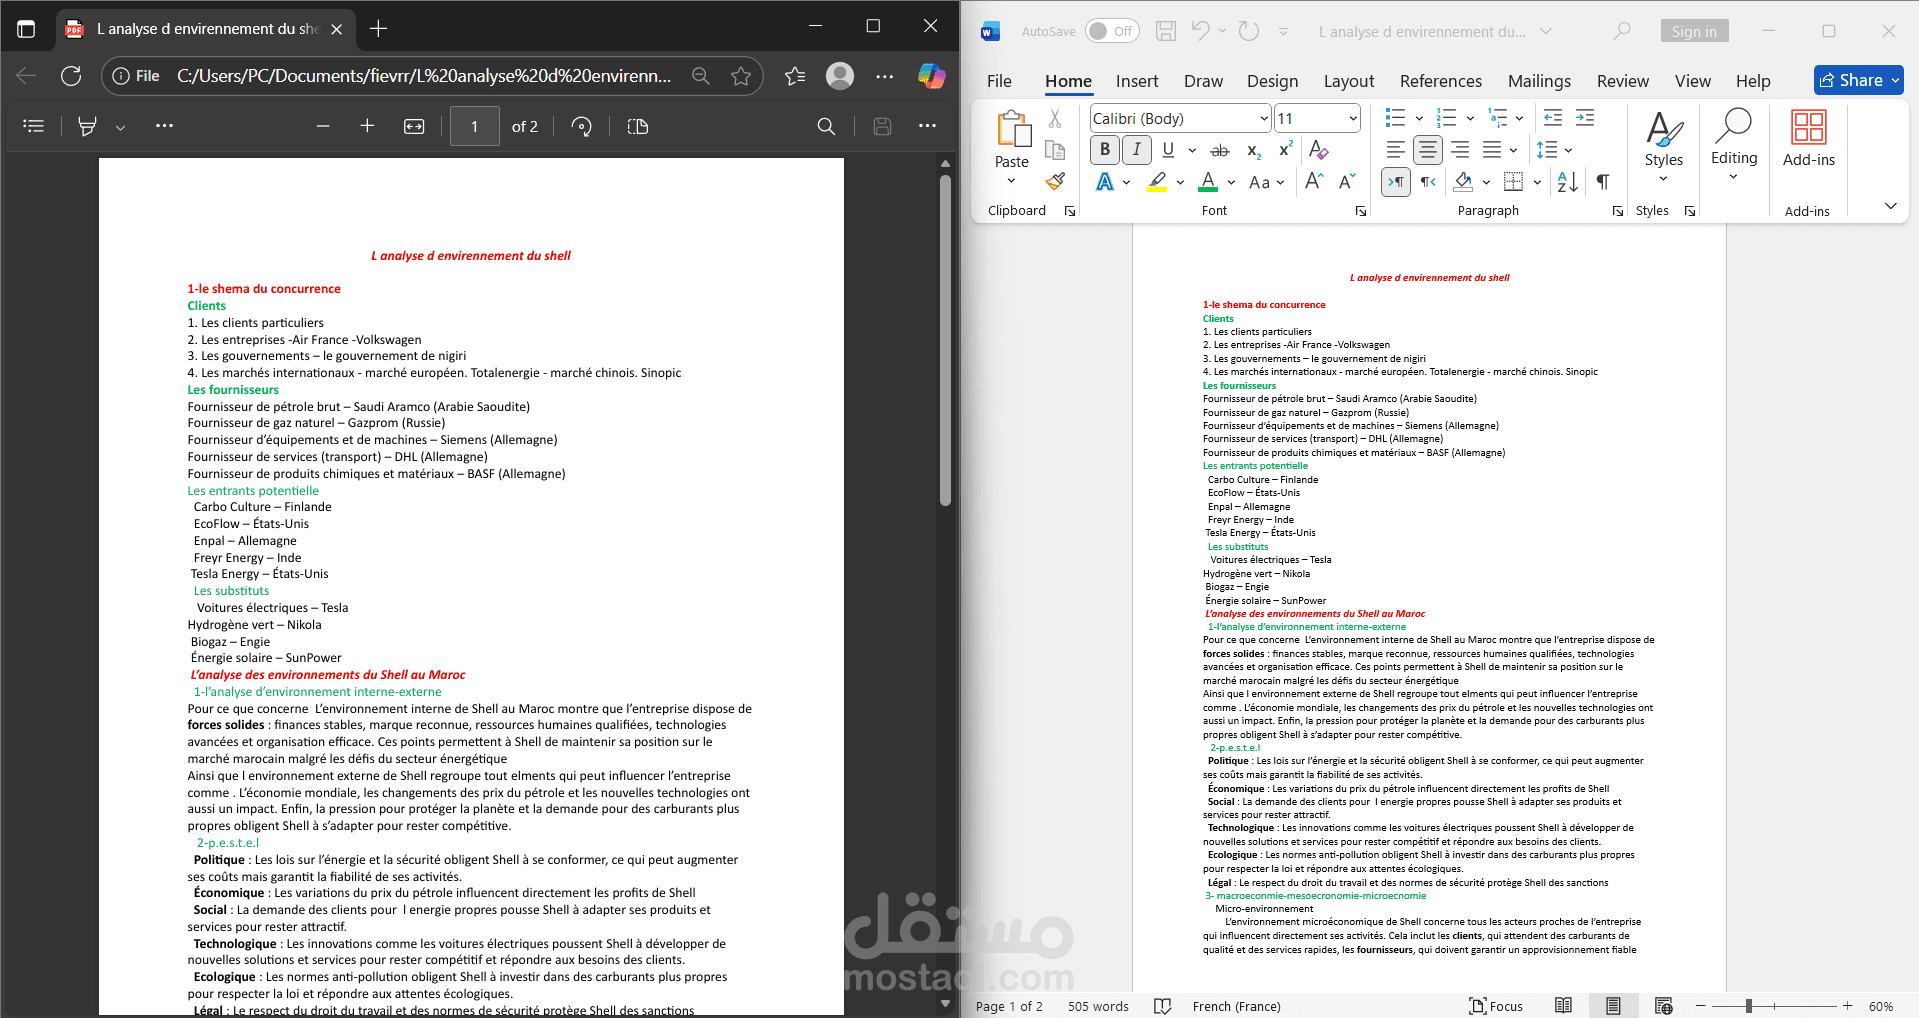The width and height of the screenshot is (1919, 1018).
Task: Select the PDF highlight tool
Action: point(88,126)
